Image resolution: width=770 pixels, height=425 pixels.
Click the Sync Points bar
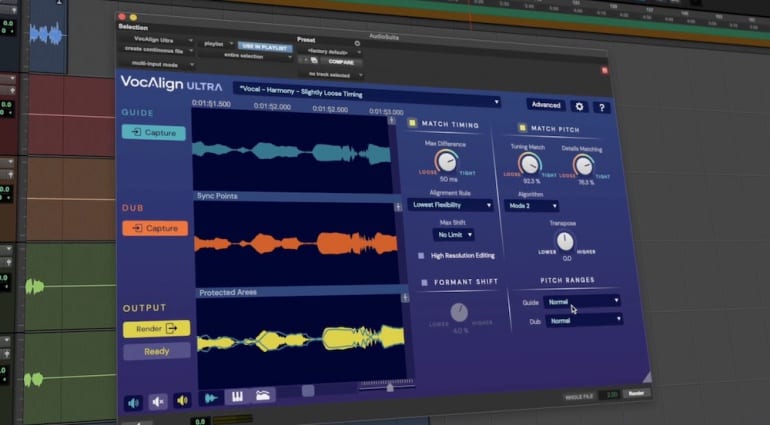coord(295,198)
